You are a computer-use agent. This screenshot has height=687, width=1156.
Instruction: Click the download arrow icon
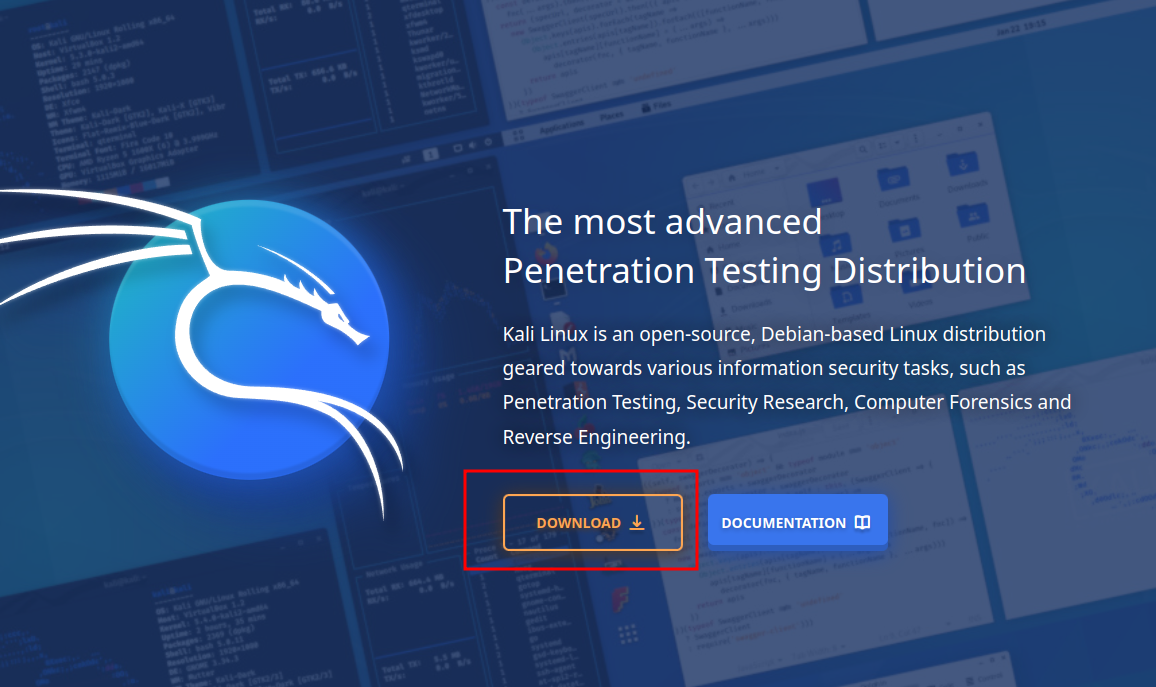(637, 522)
